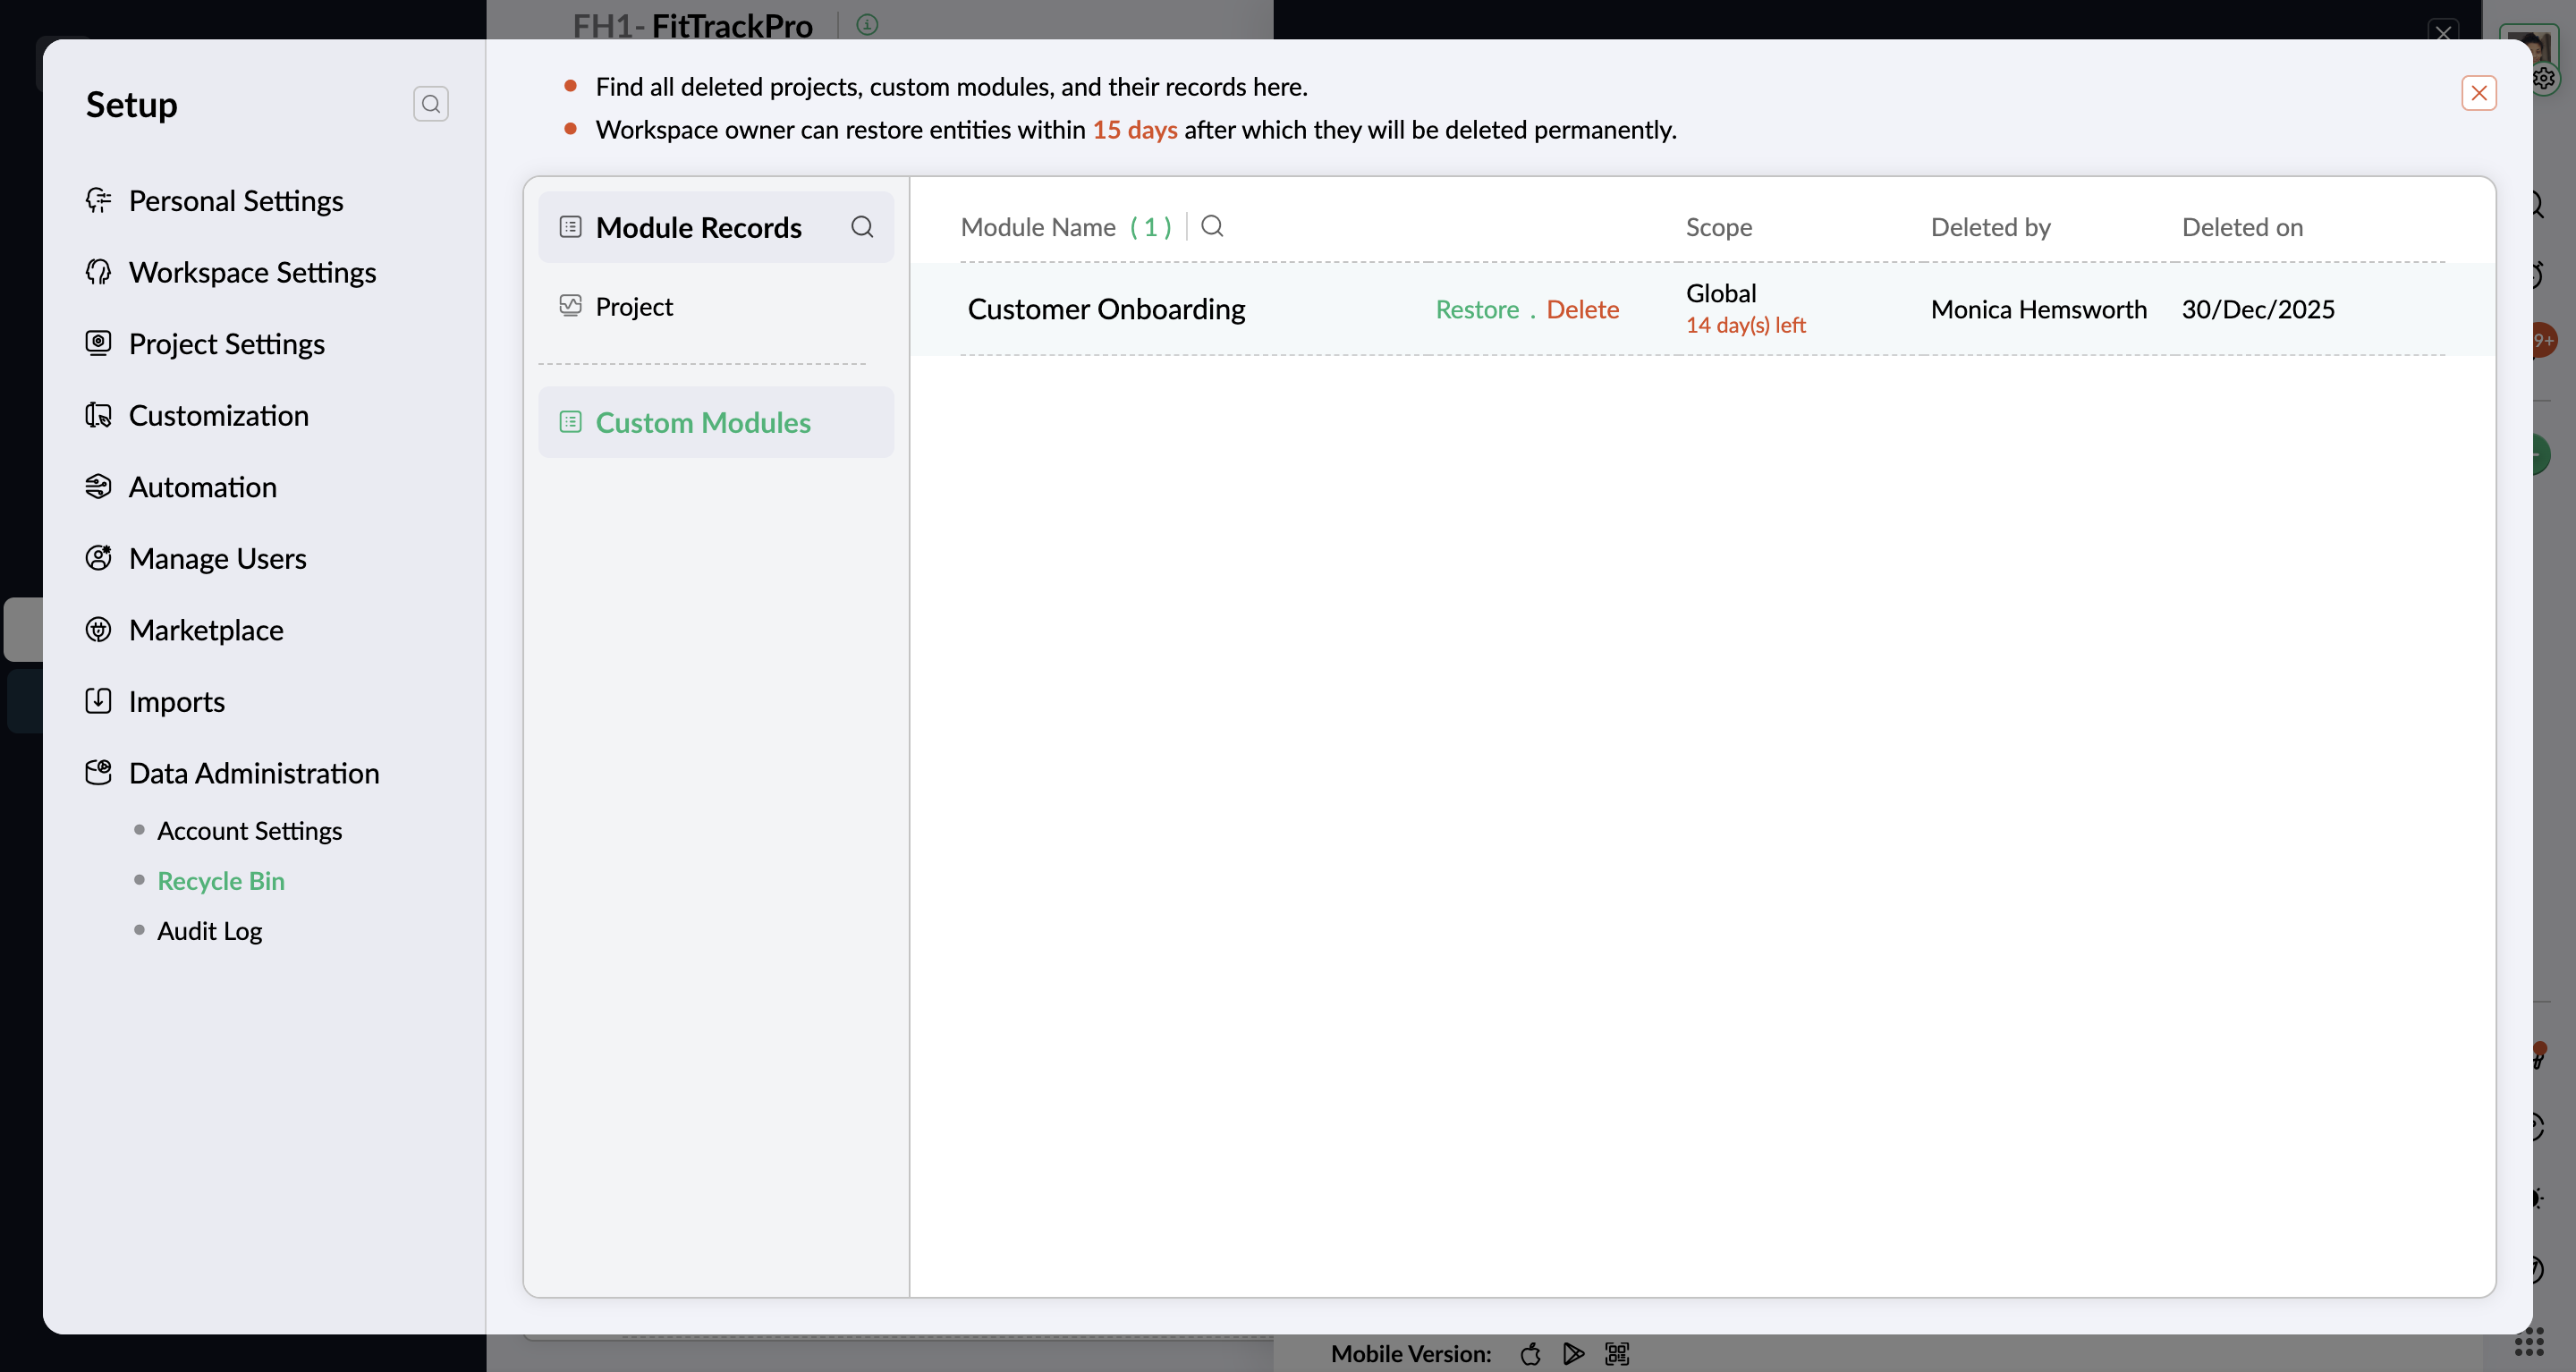Expand the Customization section
Screen dimensions: 2576x1372
tap(218, 415)
